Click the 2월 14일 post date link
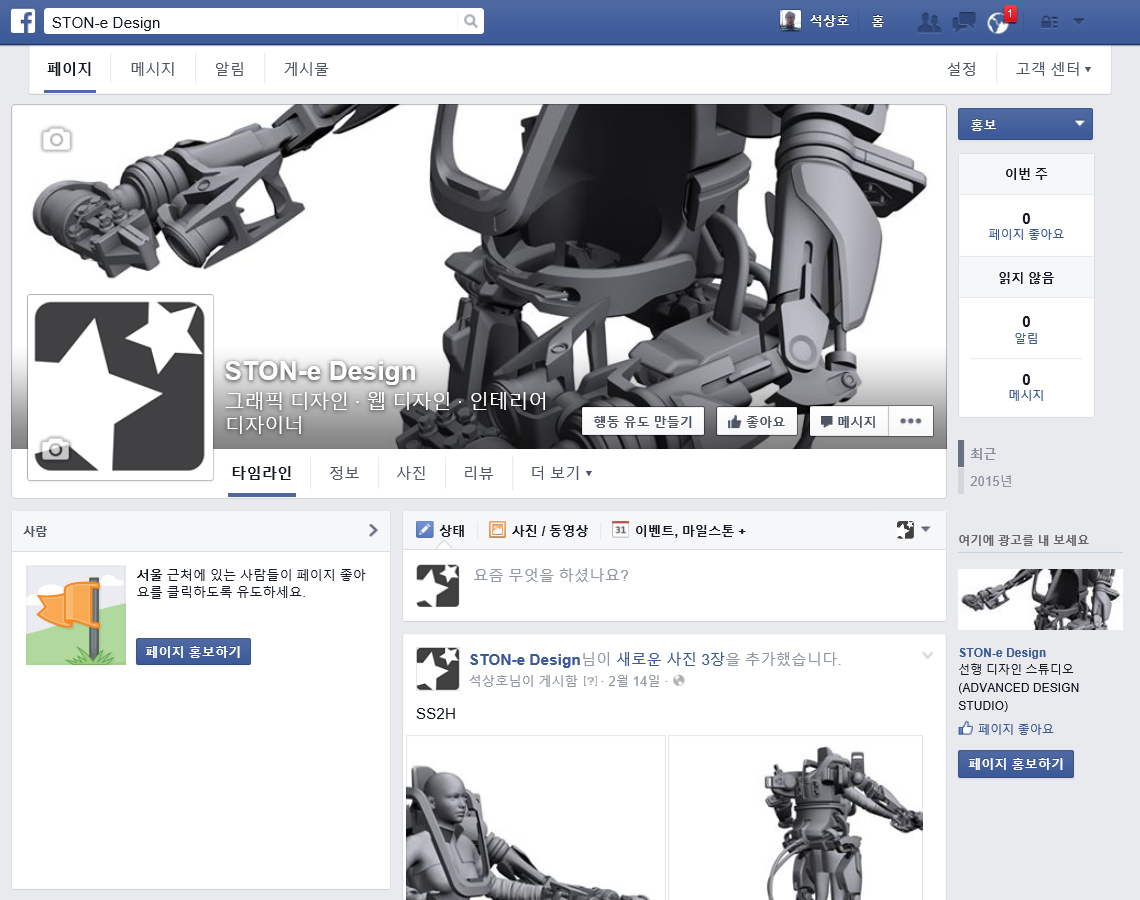Viewport: 1140px width, 900px height. point(634,681)
